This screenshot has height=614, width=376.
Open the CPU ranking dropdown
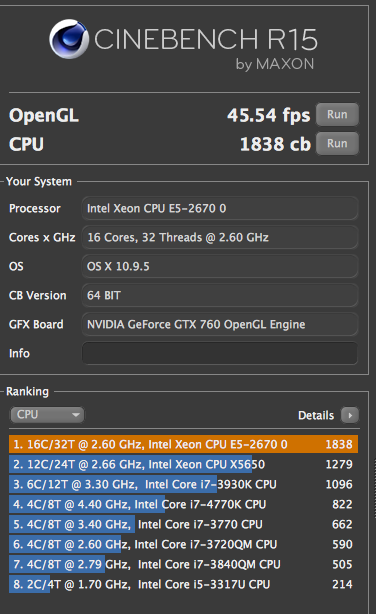[x=47, y=415]
